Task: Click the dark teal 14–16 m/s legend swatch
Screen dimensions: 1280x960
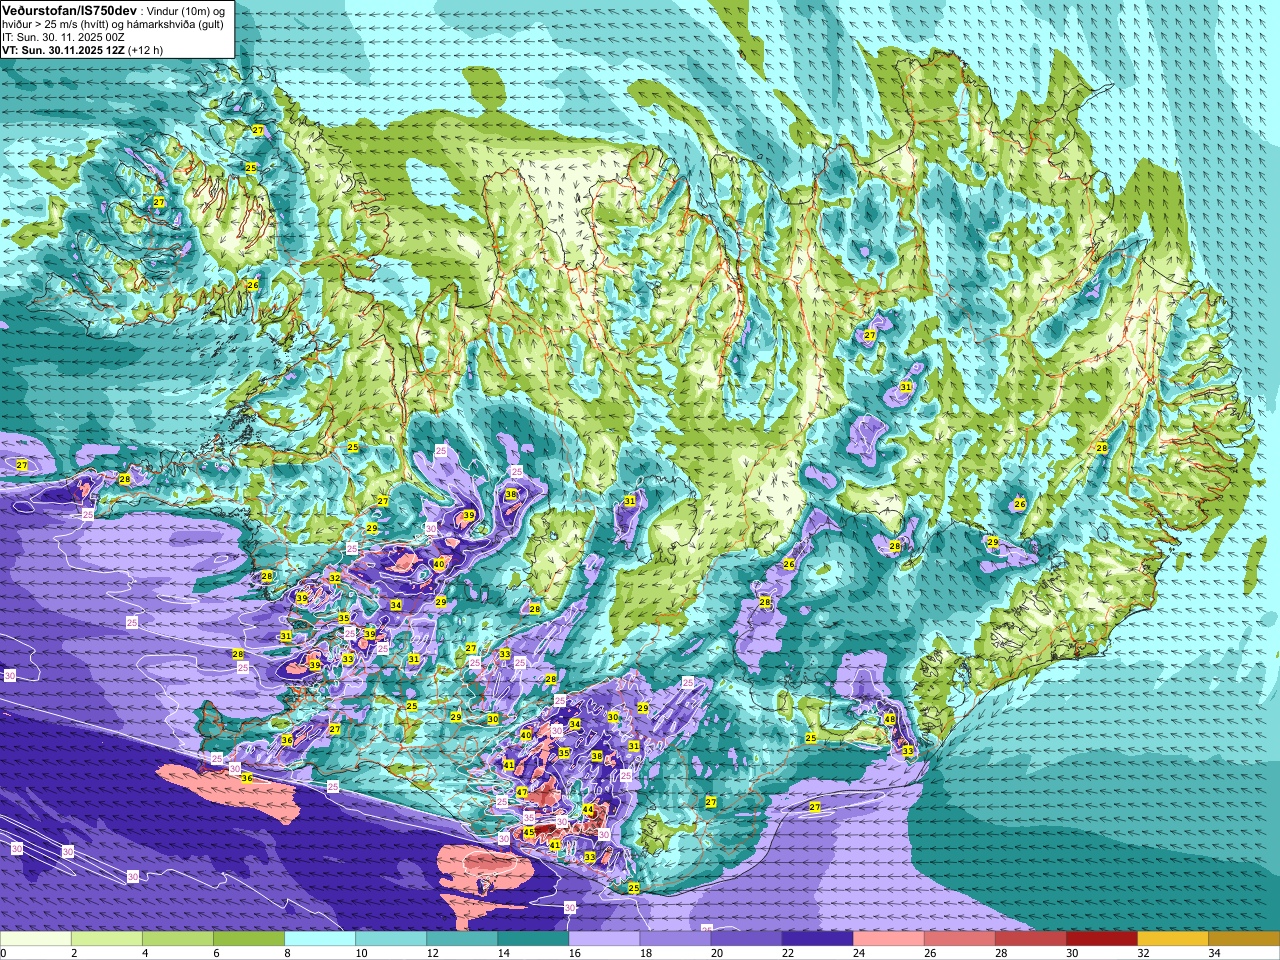Action: (533, 939)
